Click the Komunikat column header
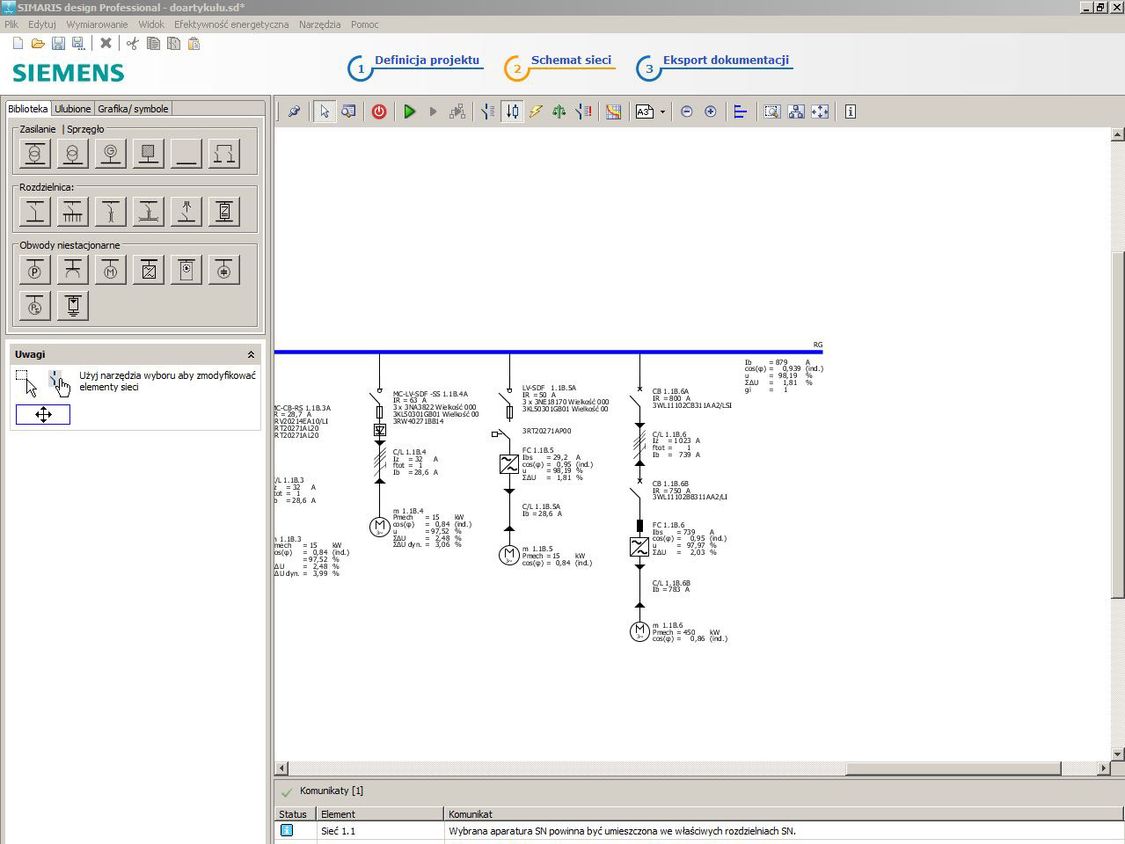1125x844 pixels. (783, 814)
